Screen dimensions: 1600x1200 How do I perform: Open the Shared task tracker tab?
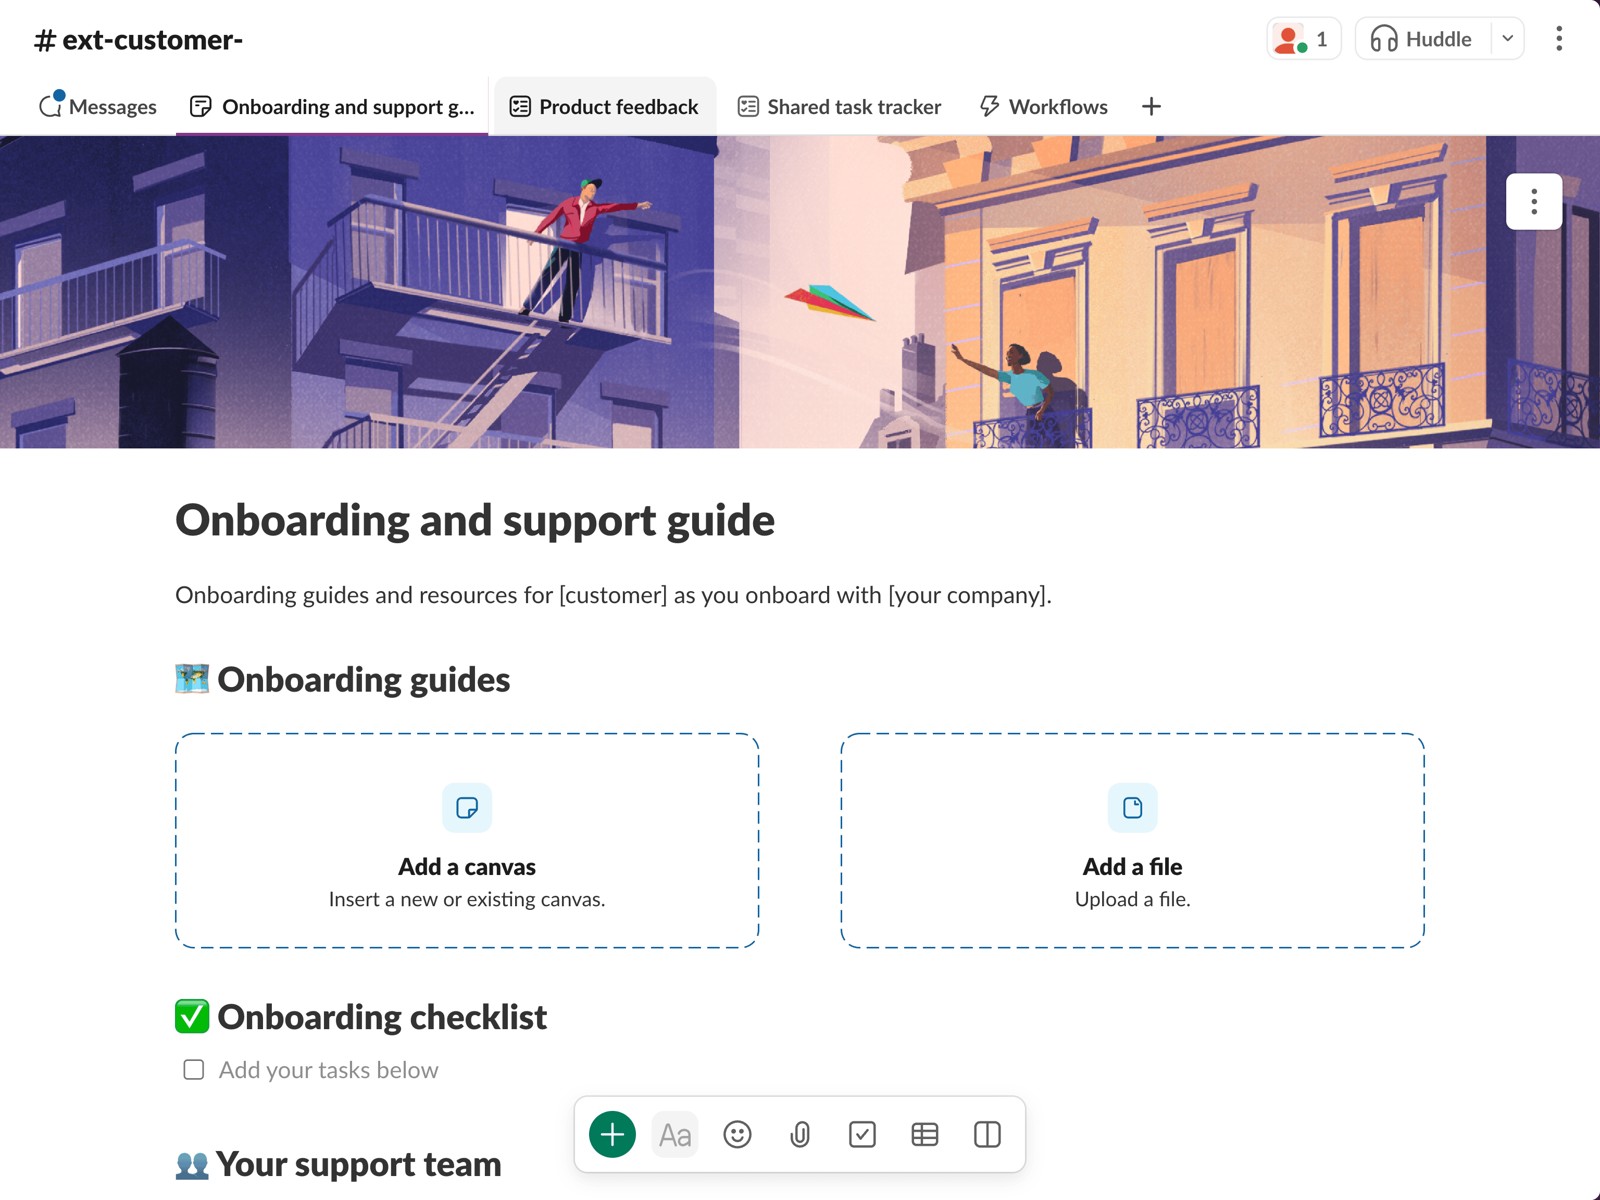[839, 106]
